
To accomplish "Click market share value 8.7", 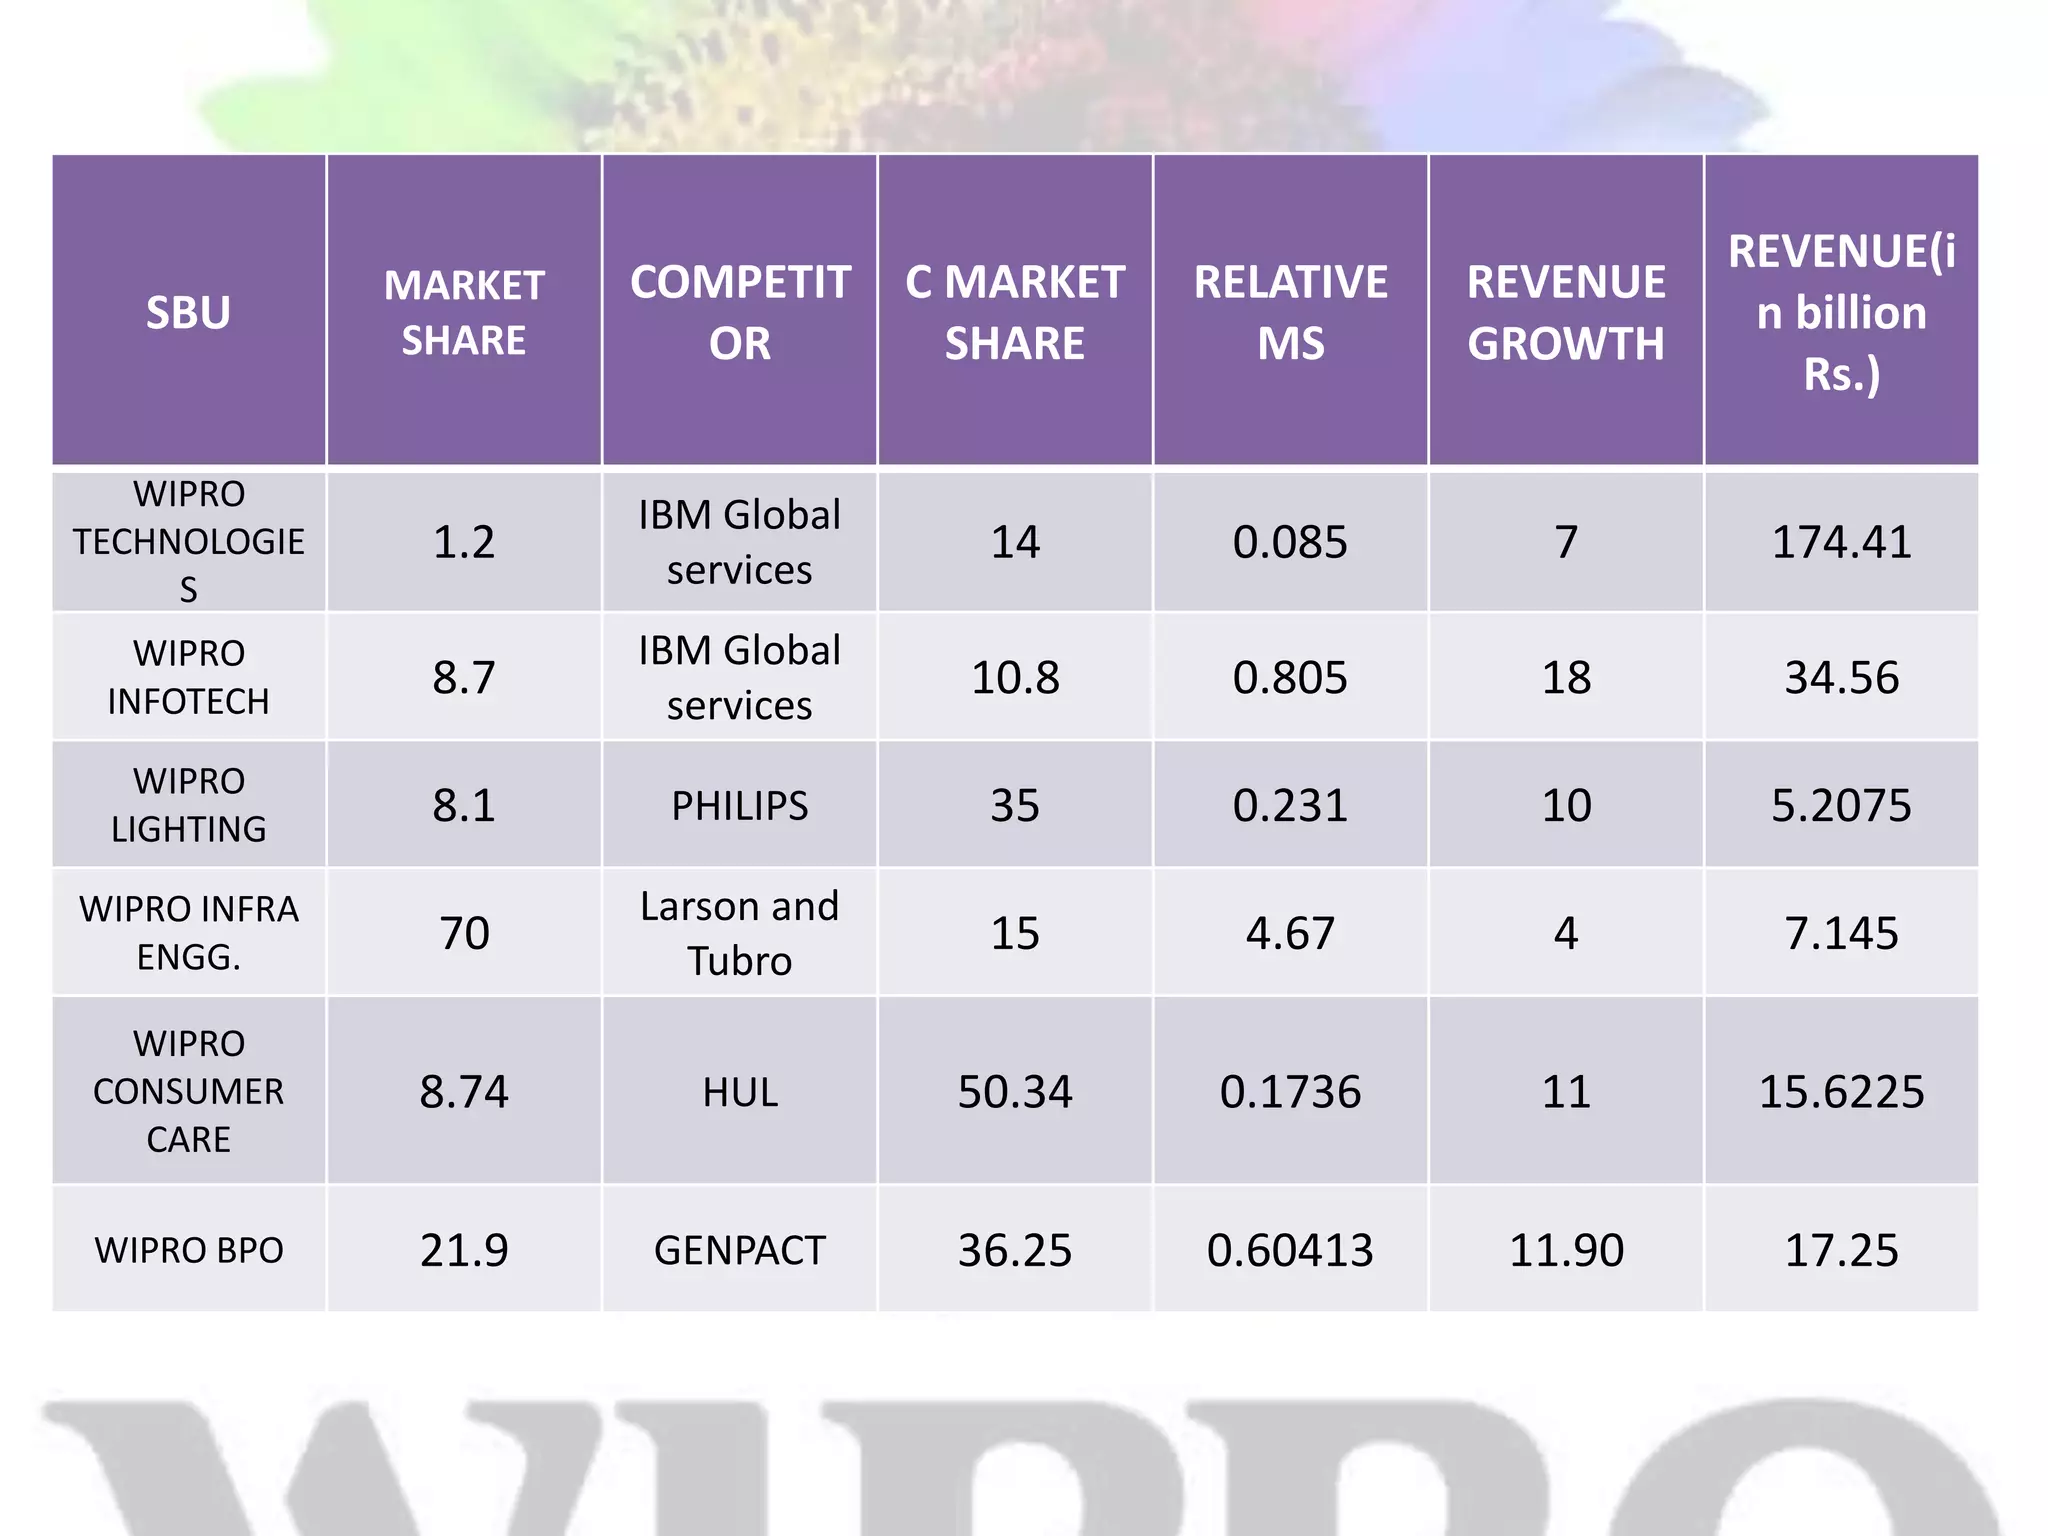I will coord(464,677).
